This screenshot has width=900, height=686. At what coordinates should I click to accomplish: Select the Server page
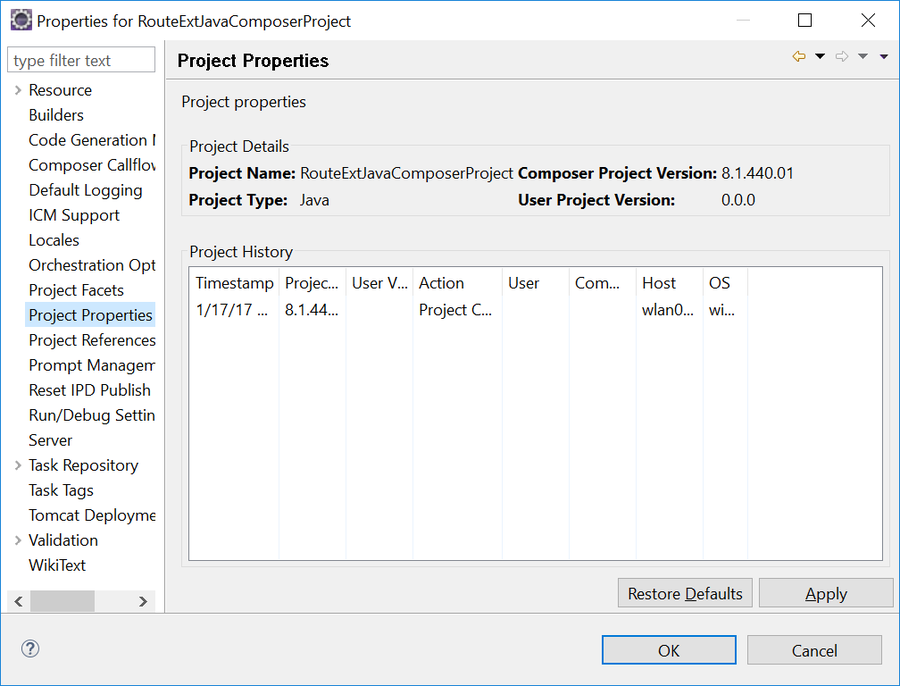(x=51, y=440)
